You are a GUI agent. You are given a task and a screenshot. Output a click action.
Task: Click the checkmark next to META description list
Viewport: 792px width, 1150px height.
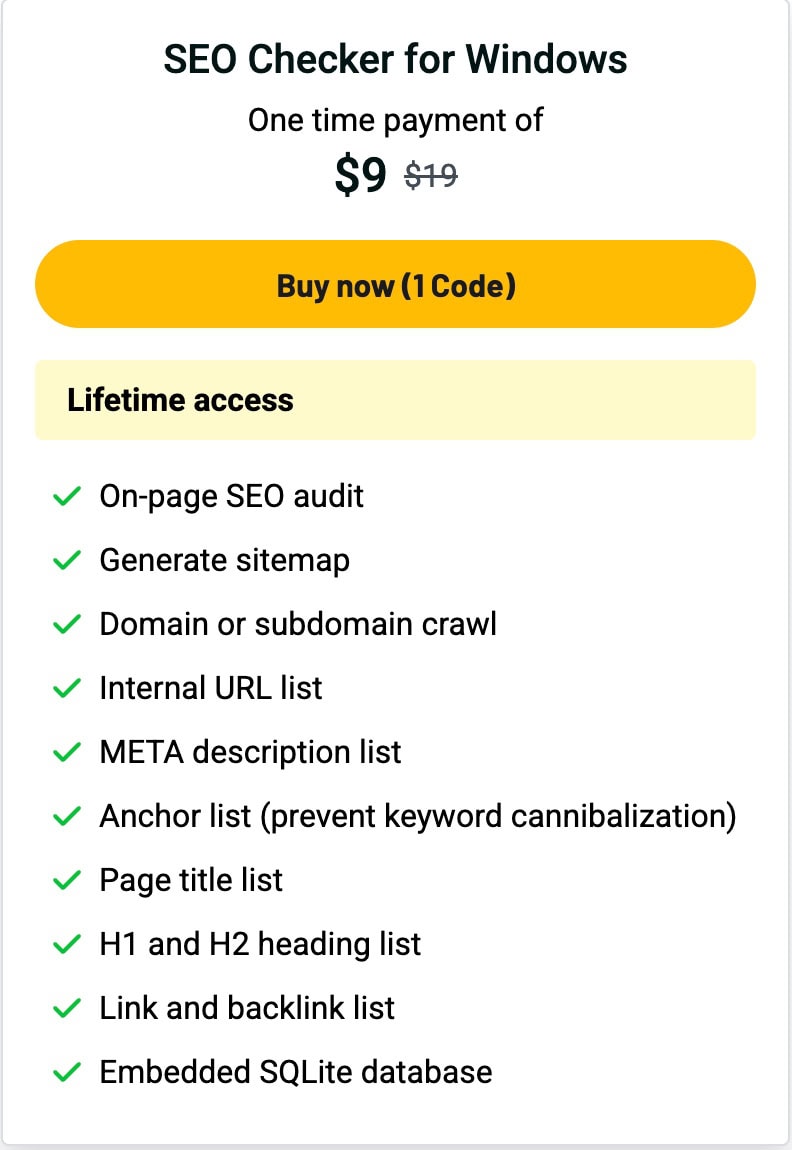[x=66, y=752]
